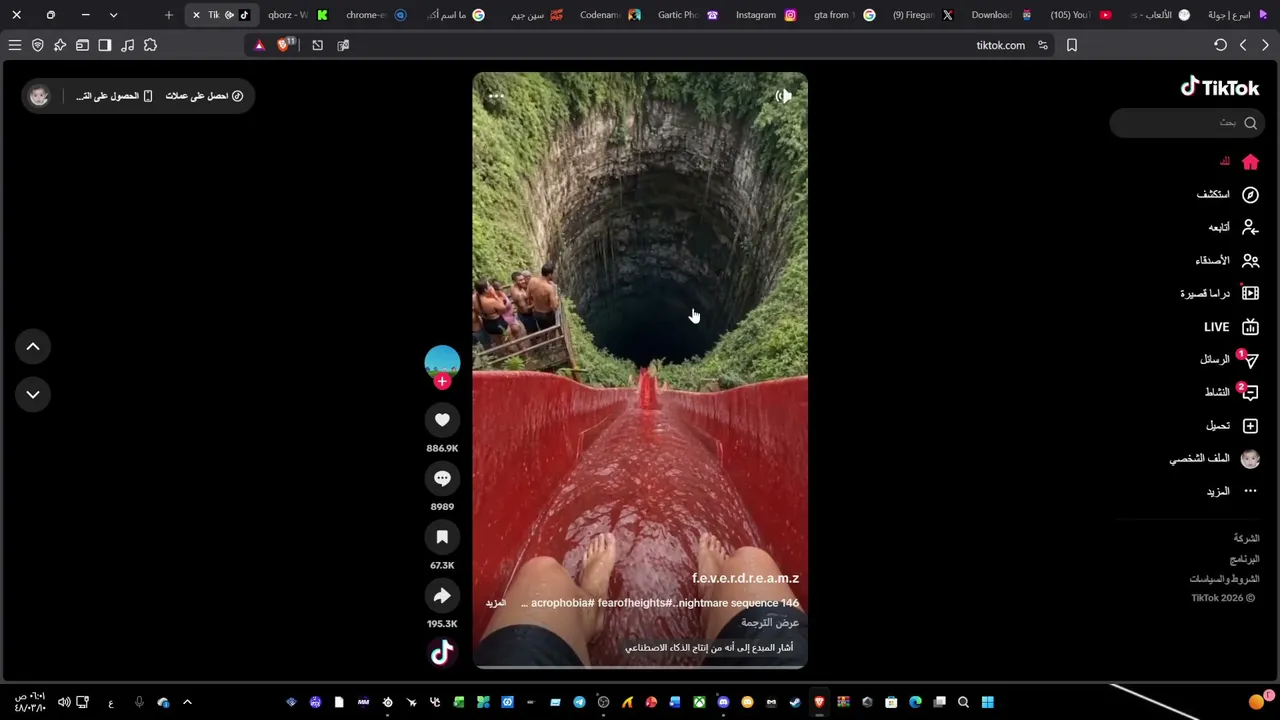Follow the creator with the plus badge

(442, 381)
